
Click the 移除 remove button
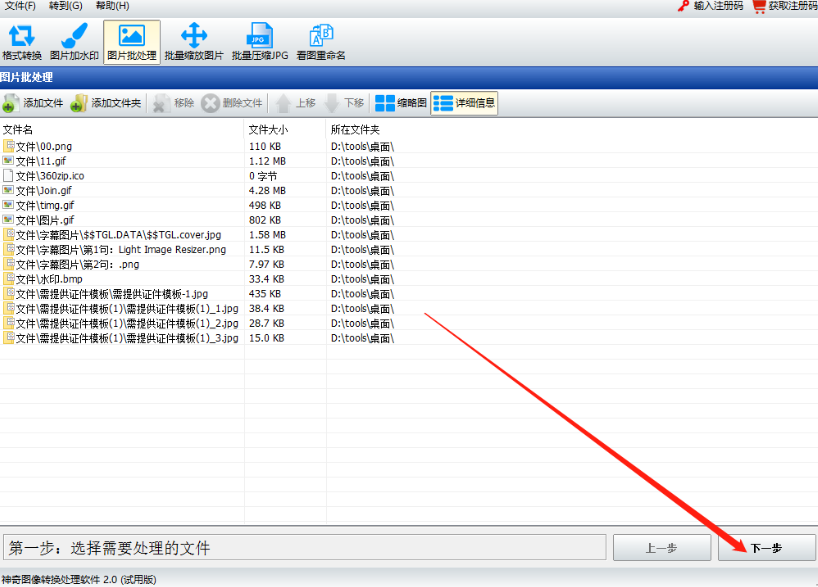174,103
